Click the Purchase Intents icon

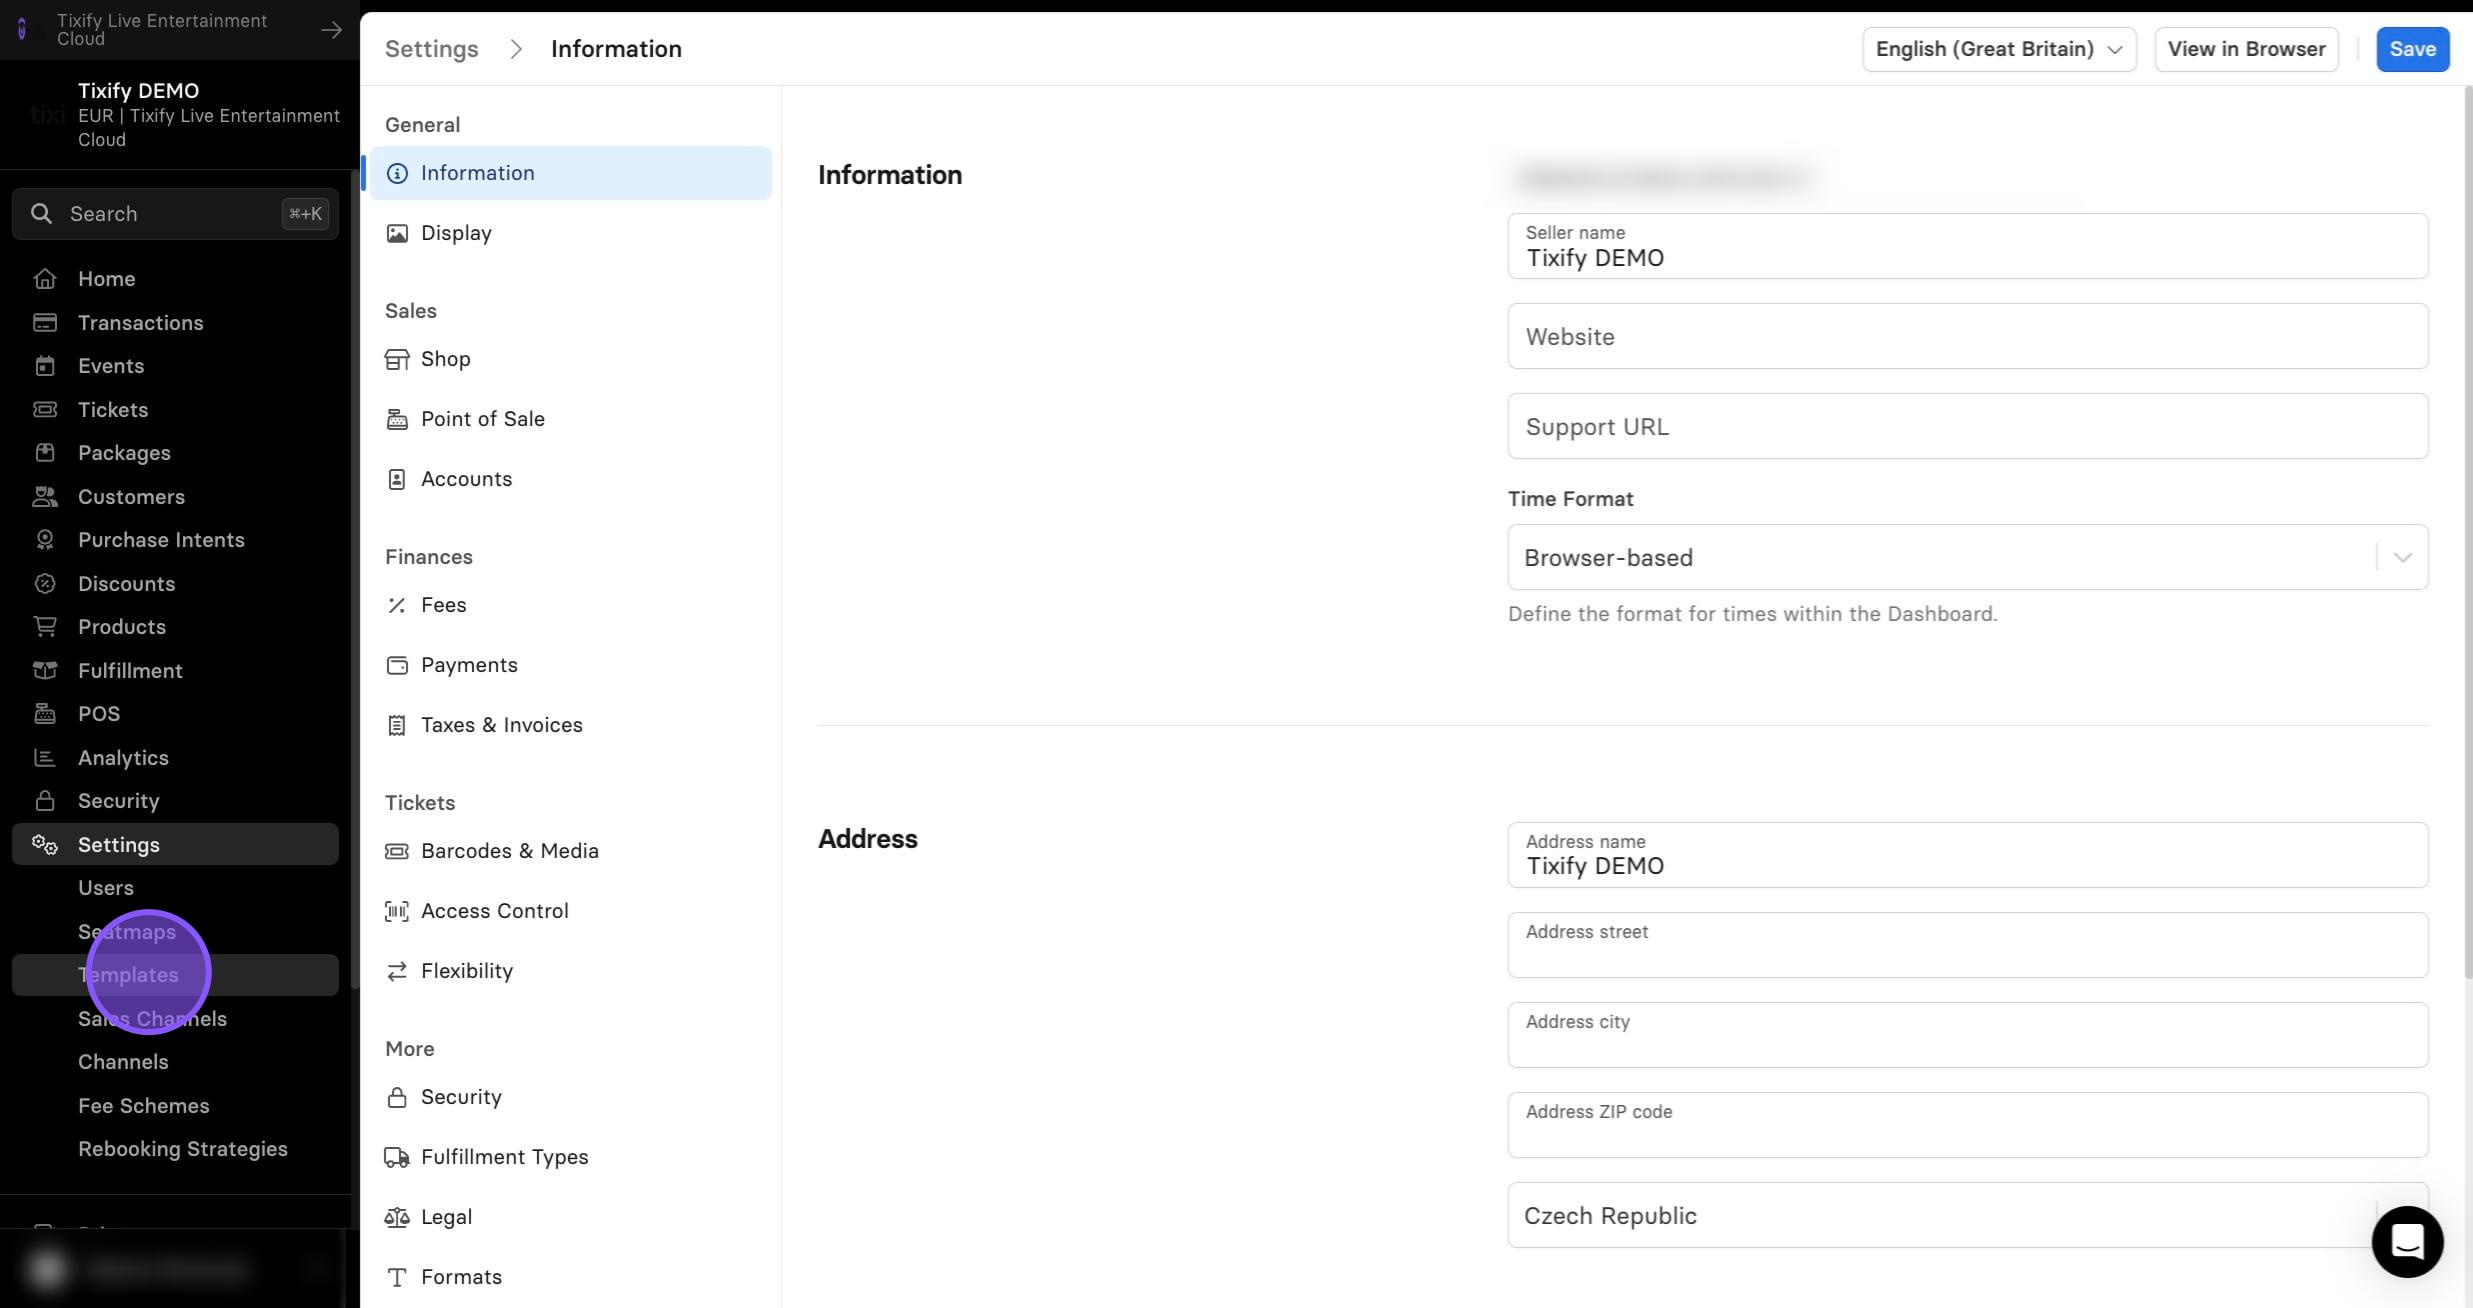pyautogui.click(x=44, y=540)
